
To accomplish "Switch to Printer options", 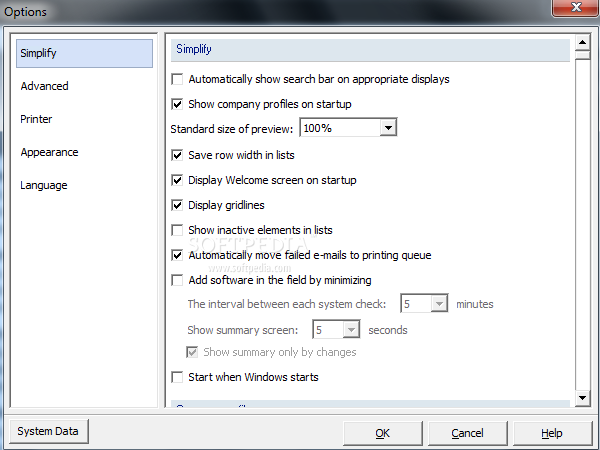I will tap(36, 119).
